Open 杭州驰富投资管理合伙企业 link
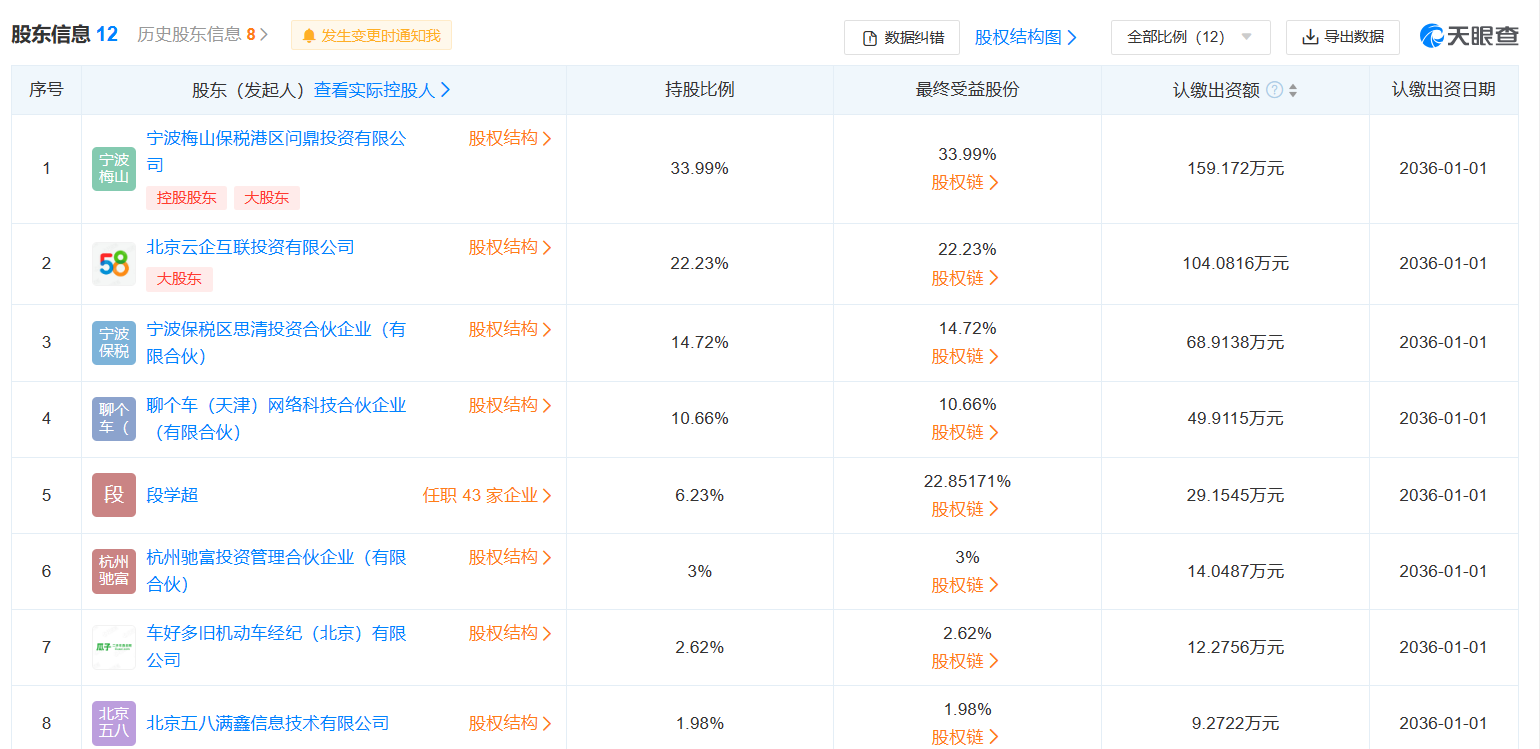Screen dimensions: 1540x749 click(x=277, y=571)
